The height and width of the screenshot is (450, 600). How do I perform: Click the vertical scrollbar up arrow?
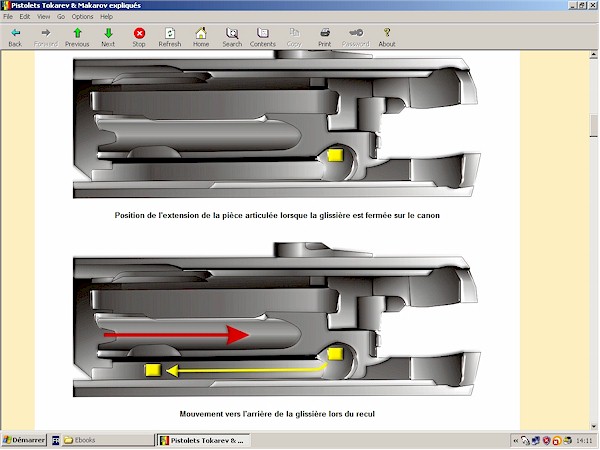click(593, 55)
